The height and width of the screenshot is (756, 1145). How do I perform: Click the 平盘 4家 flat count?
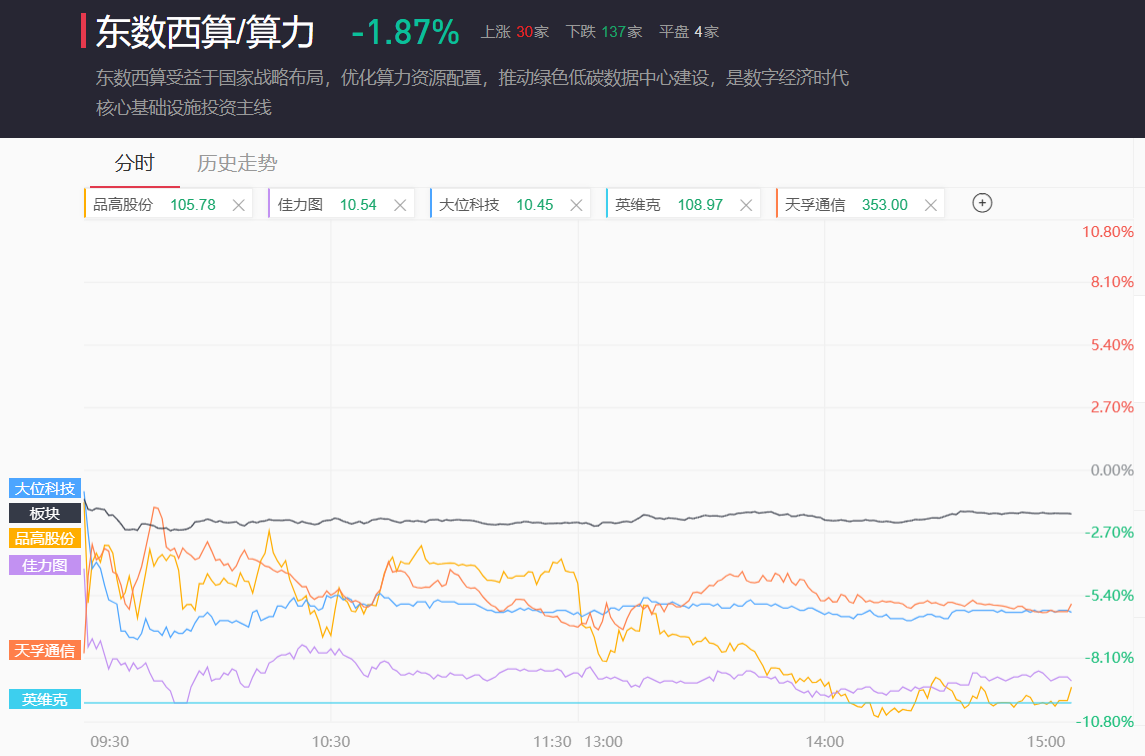pos(688,32)
